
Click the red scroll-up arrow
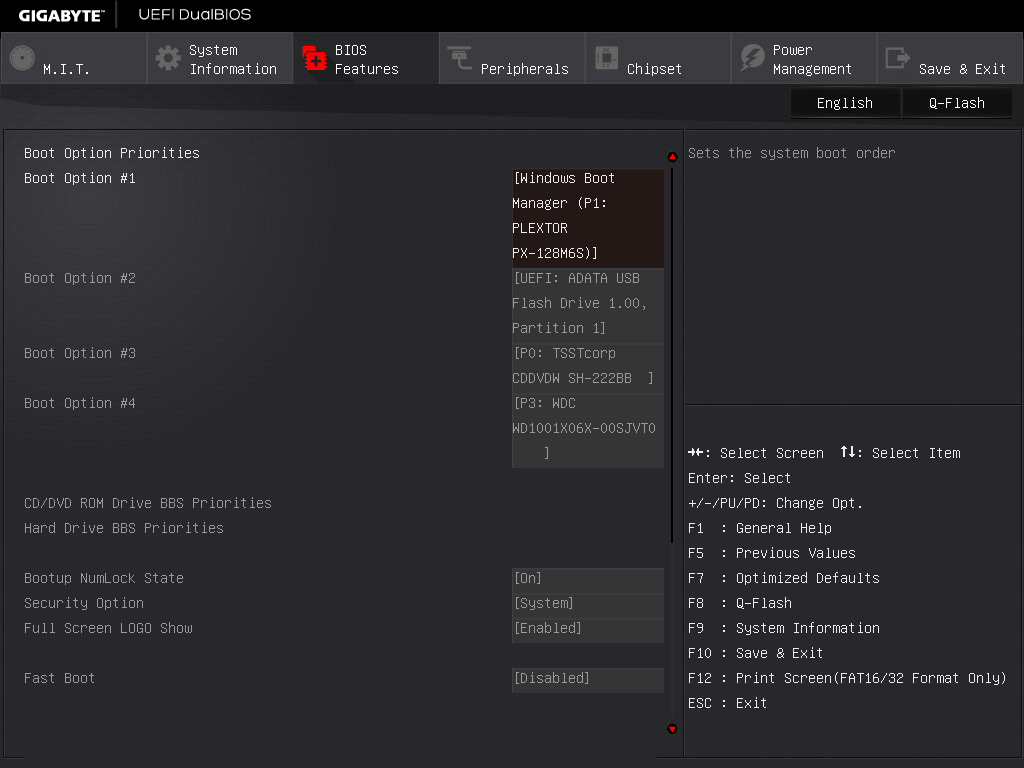672,157
